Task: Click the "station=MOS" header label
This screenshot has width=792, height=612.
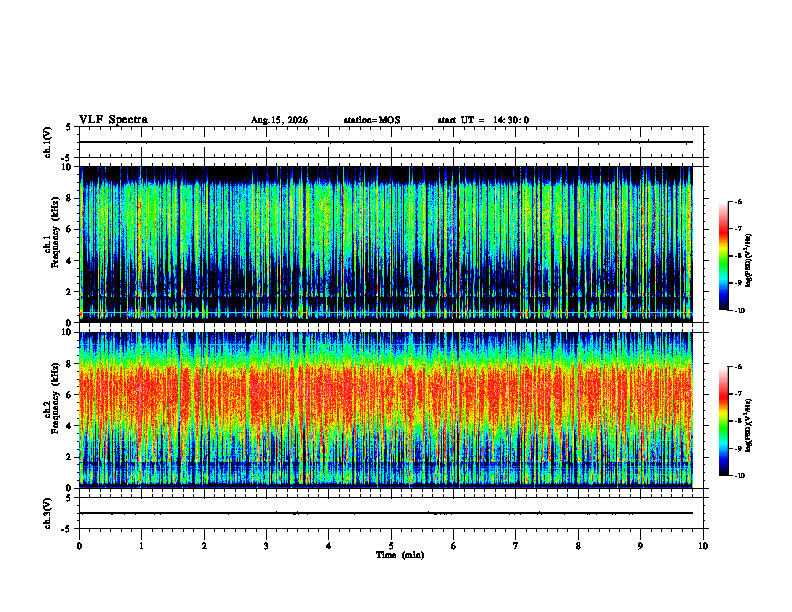Action: [x=372, y=120]
